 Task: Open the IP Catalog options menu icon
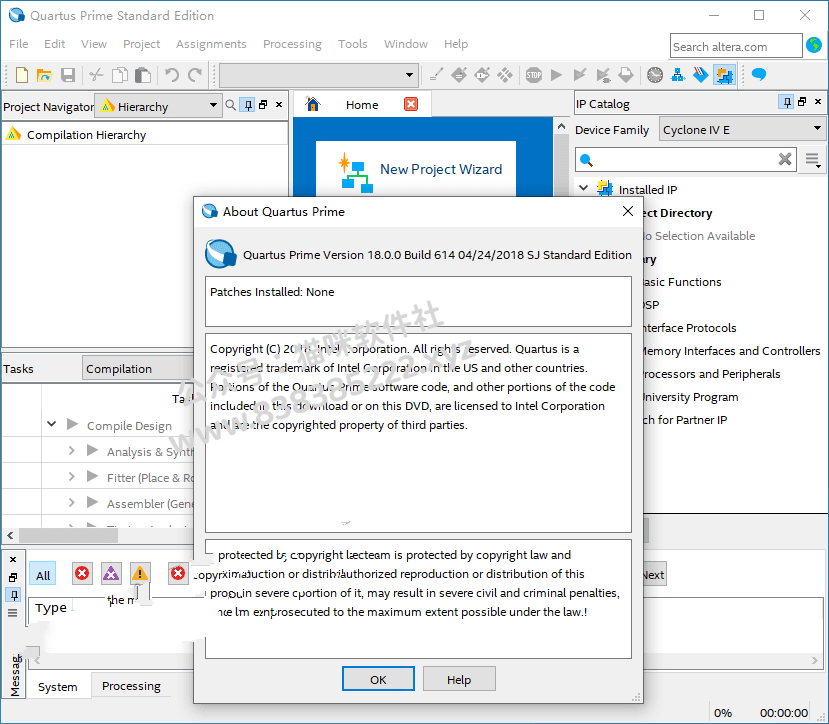(x=813, y=159)
